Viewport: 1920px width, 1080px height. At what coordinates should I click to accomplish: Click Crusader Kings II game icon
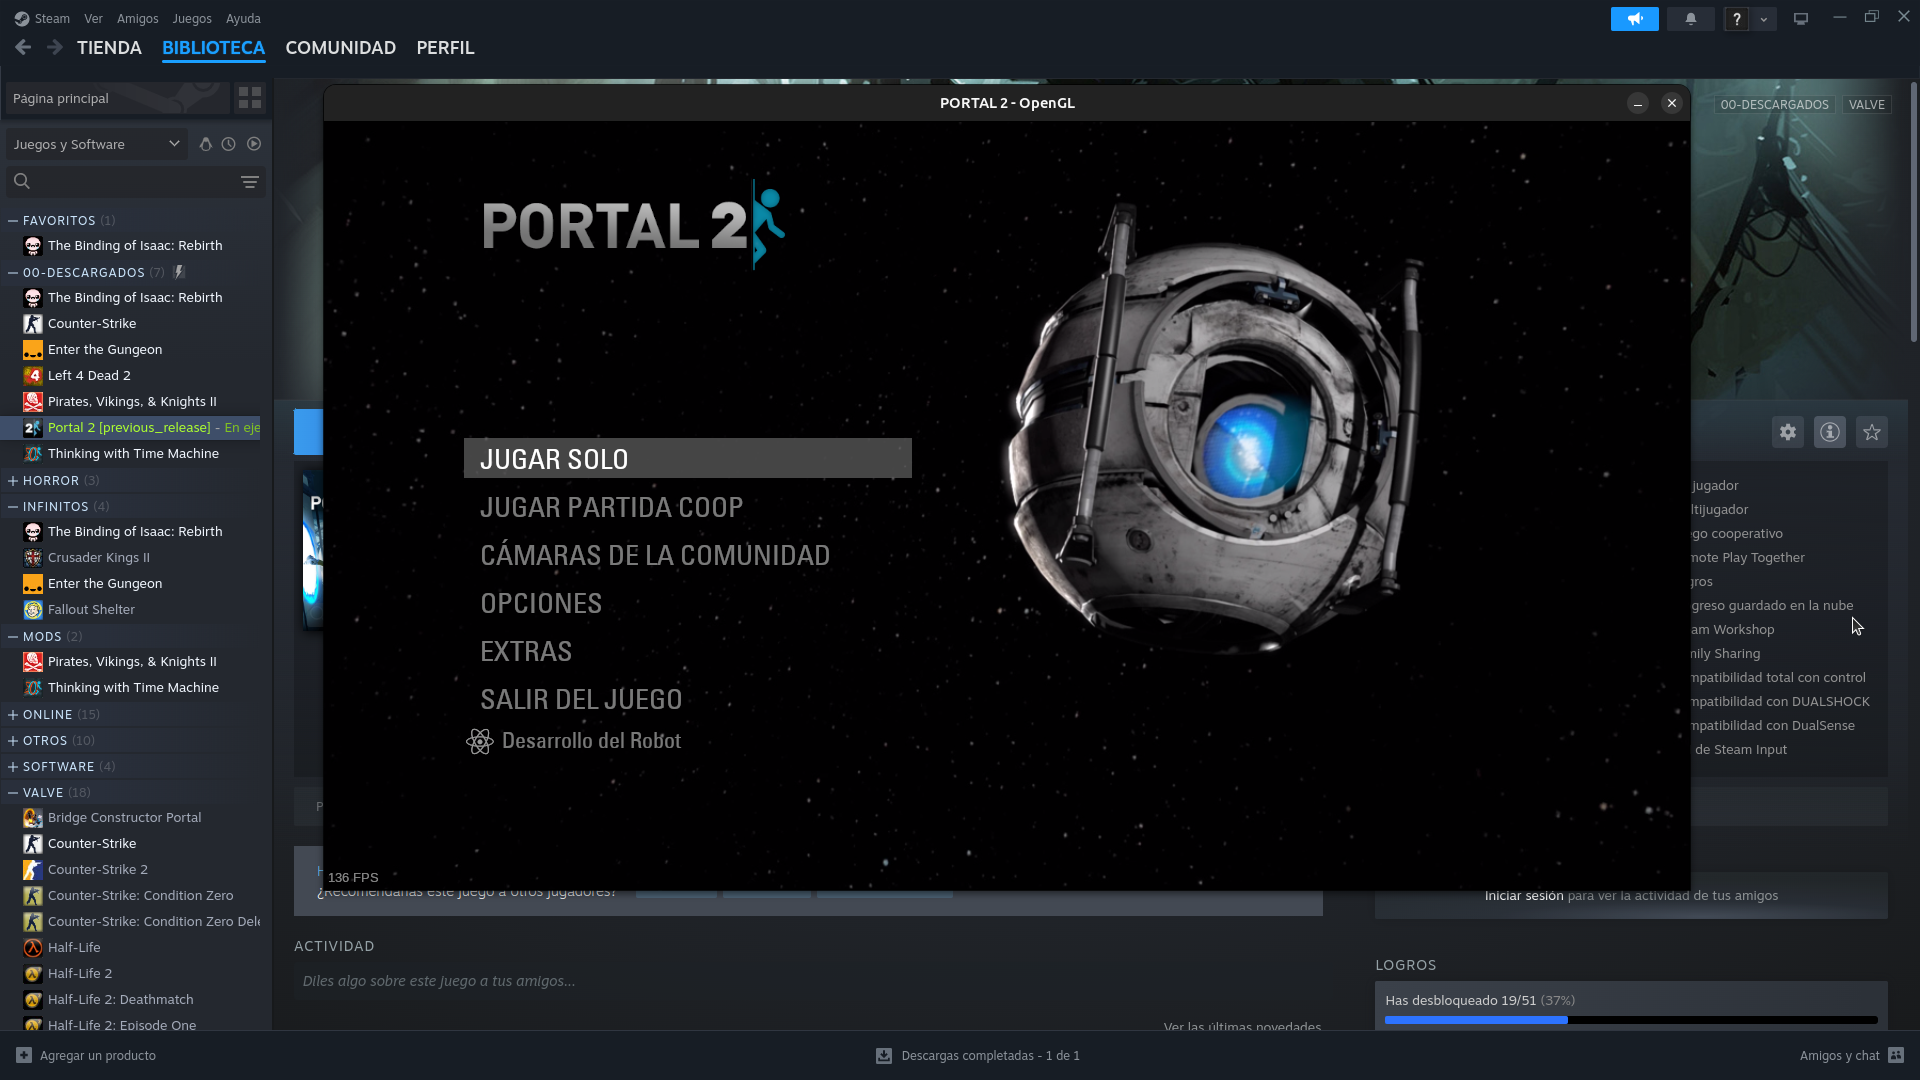[33, 557]
